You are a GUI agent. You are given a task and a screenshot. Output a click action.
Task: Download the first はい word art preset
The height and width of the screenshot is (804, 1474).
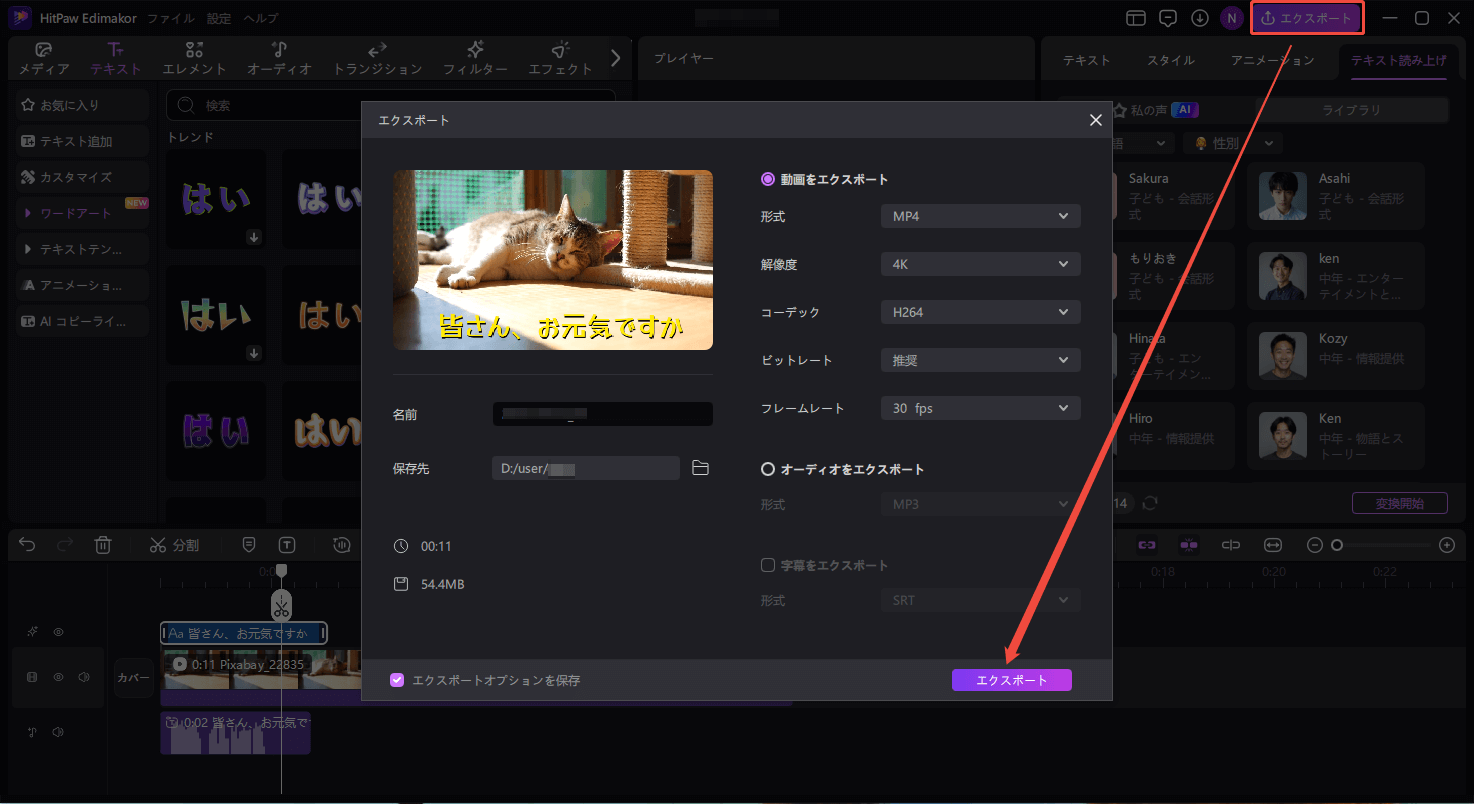click(254, 237)
